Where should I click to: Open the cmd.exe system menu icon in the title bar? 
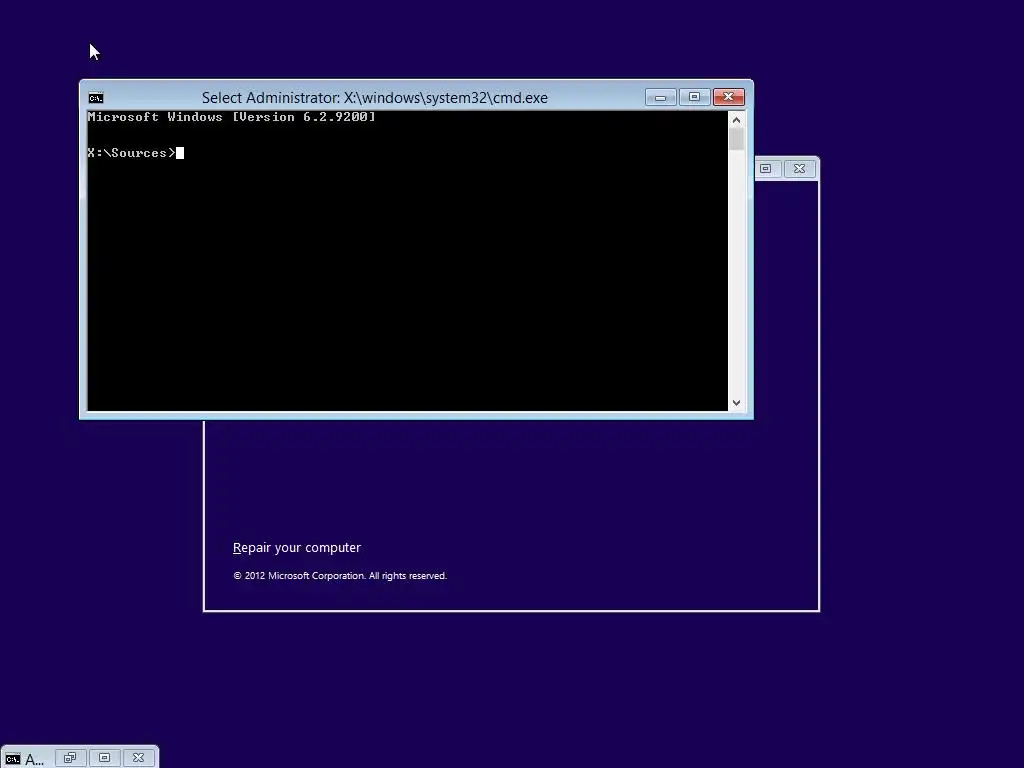click(96, 98)
